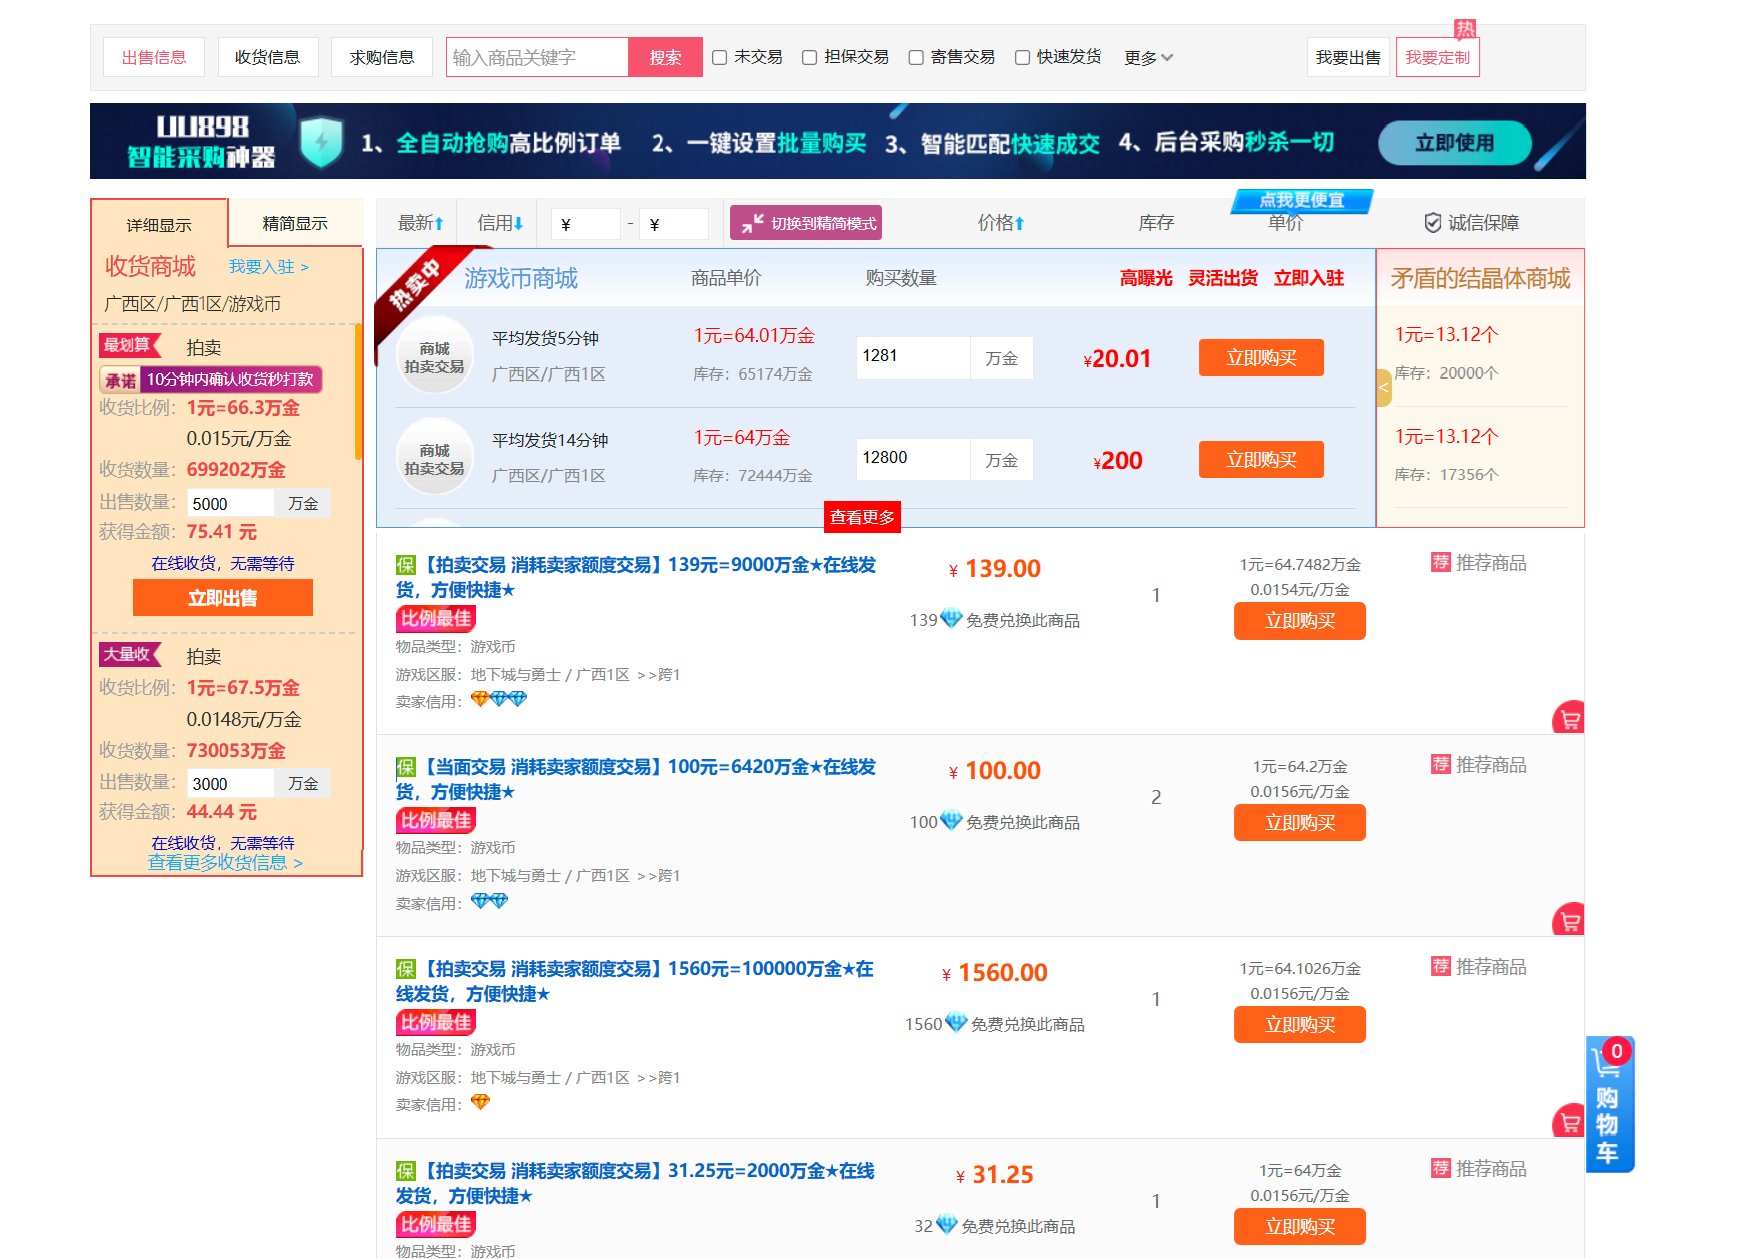Open the 139元=9000万金 listing title
The height and width of the screenshot is (1259, 1763).
(636, 577)
